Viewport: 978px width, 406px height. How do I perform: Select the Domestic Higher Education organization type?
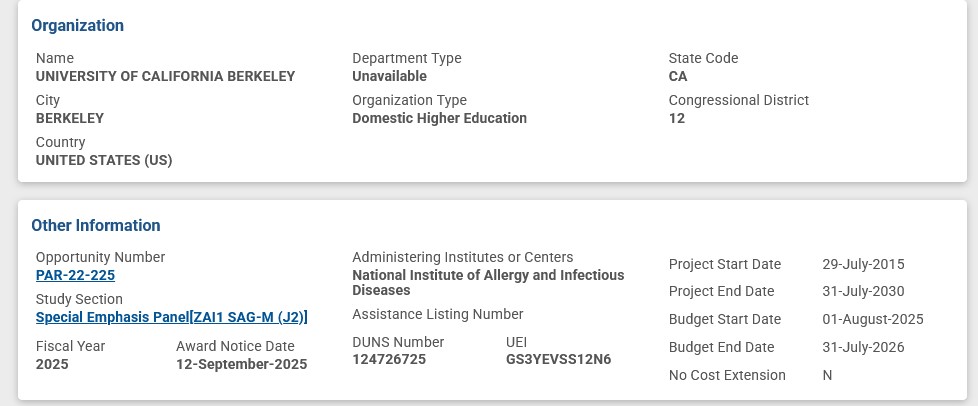(439, 118)
